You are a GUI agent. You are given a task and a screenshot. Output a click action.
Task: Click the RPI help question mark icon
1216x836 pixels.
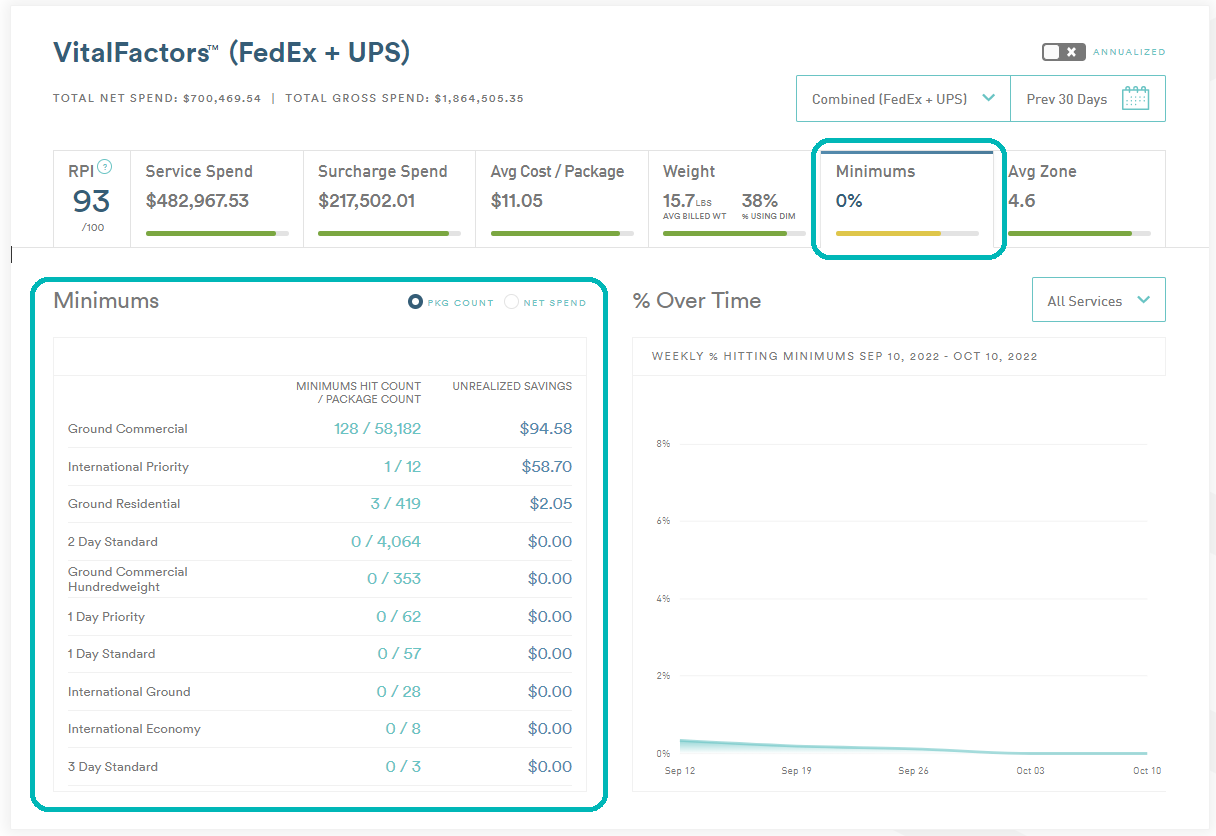pos(104,168)
